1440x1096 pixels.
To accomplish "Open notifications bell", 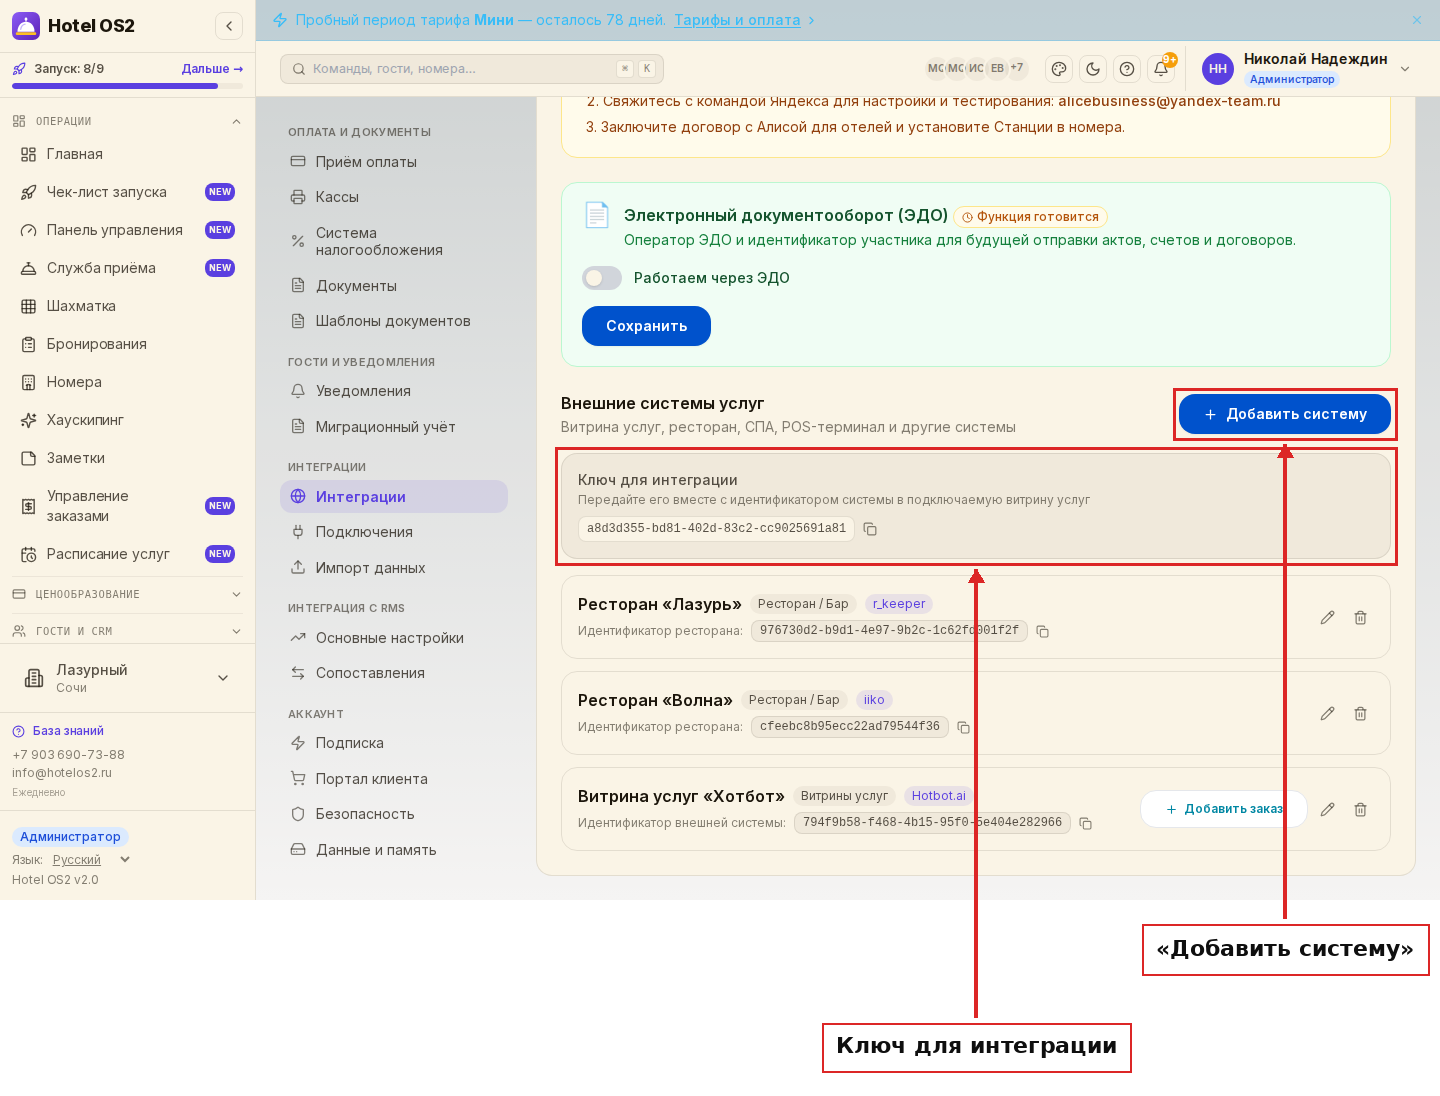I will coord(1161,69).
